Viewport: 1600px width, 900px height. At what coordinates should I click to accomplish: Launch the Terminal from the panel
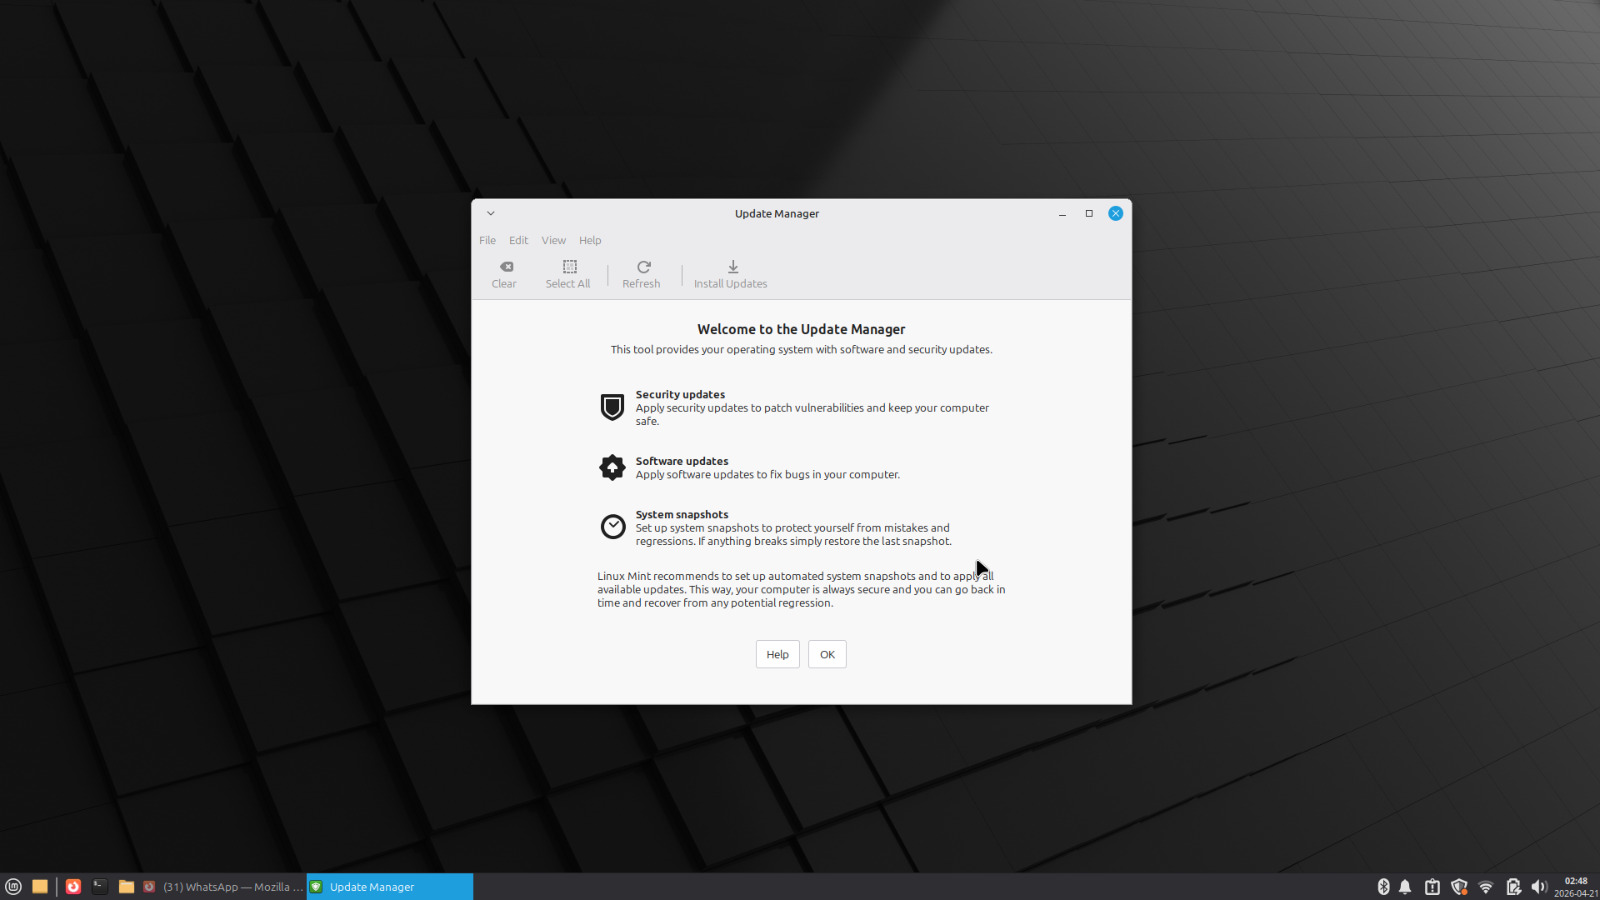[x=100, y=887]
